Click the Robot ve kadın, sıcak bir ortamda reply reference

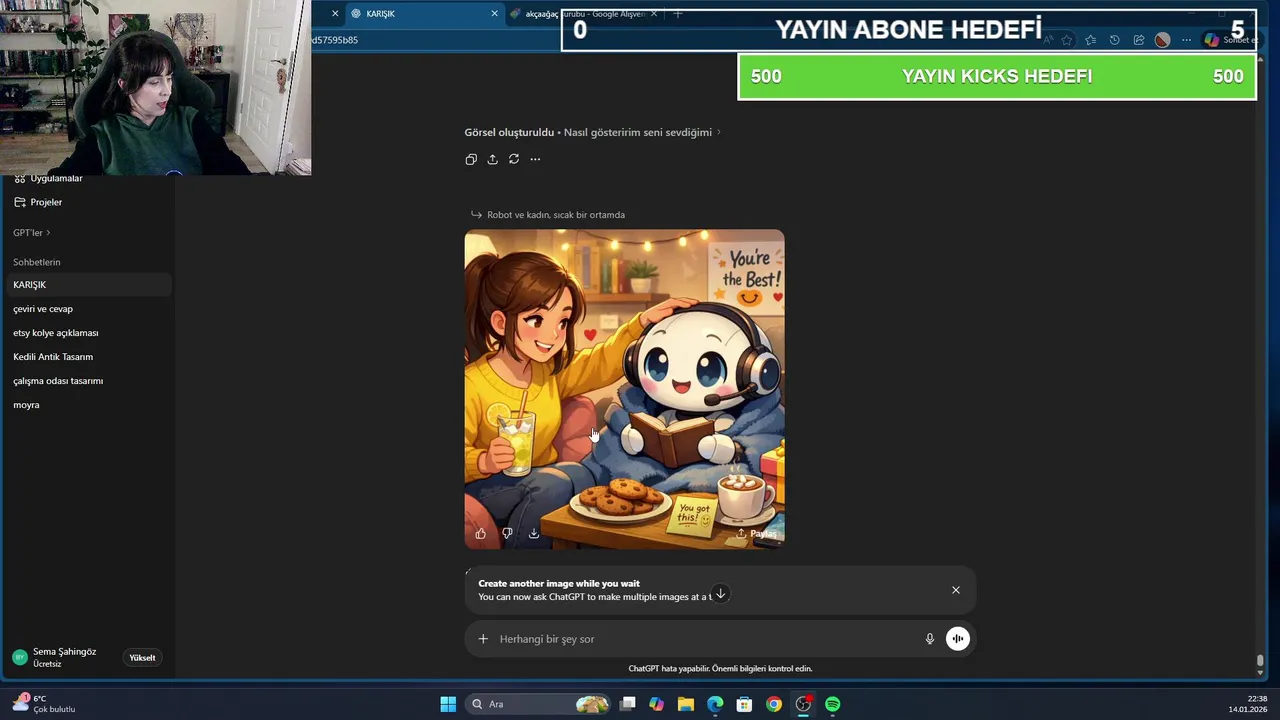[548, 215]
